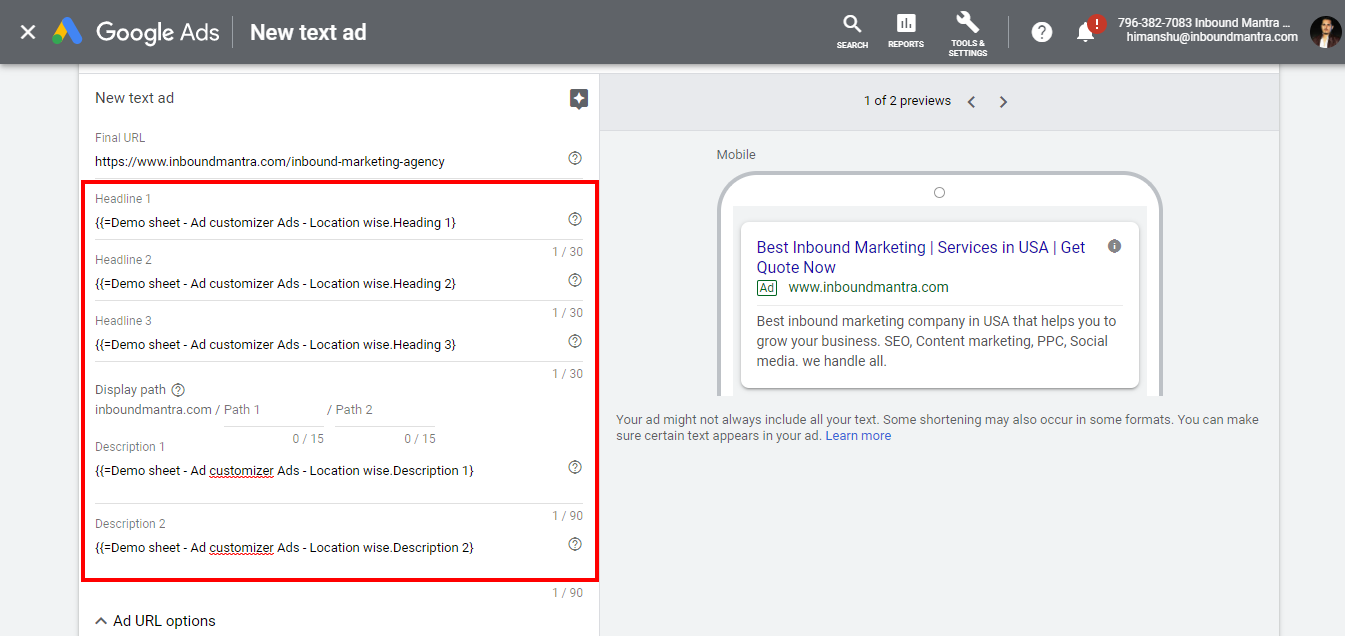The image size is (1345, 636).
Task: Click the himanshu@inboundmantra.com email text
Action: pyautogui.click(x=1212, y=38)
